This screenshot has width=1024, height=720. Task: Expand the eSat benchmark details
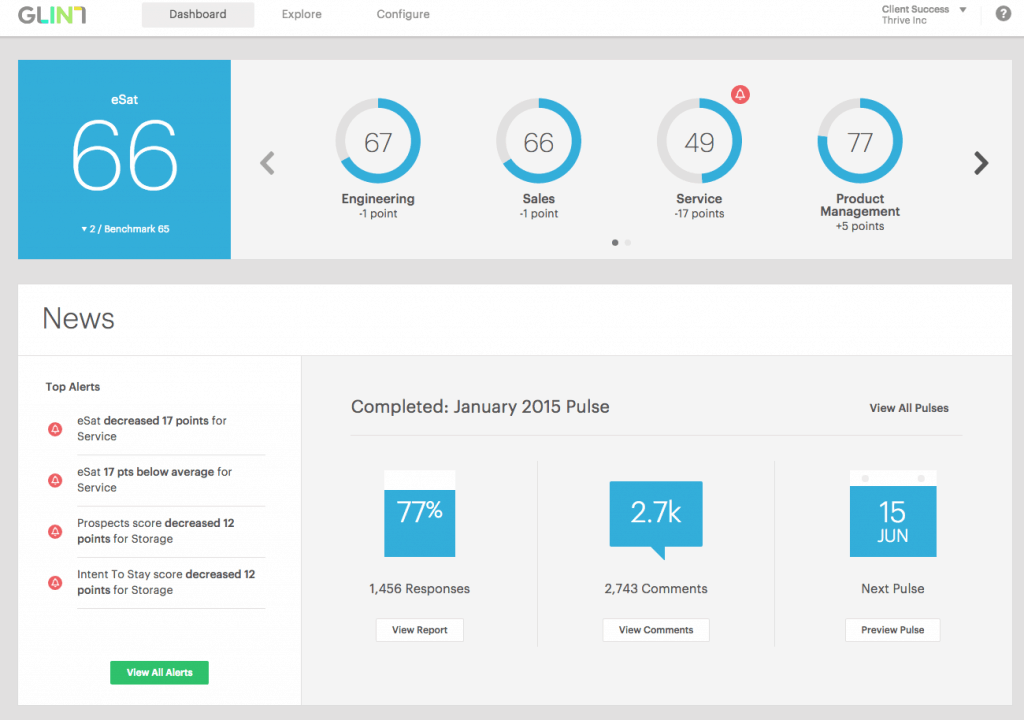124,228
